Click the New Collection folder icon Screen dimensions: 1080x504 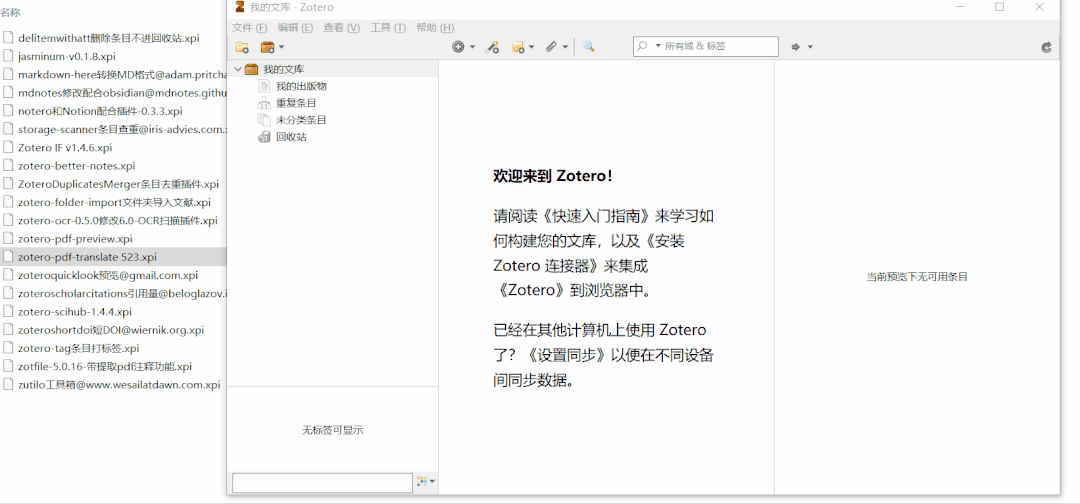coord(242,47)
